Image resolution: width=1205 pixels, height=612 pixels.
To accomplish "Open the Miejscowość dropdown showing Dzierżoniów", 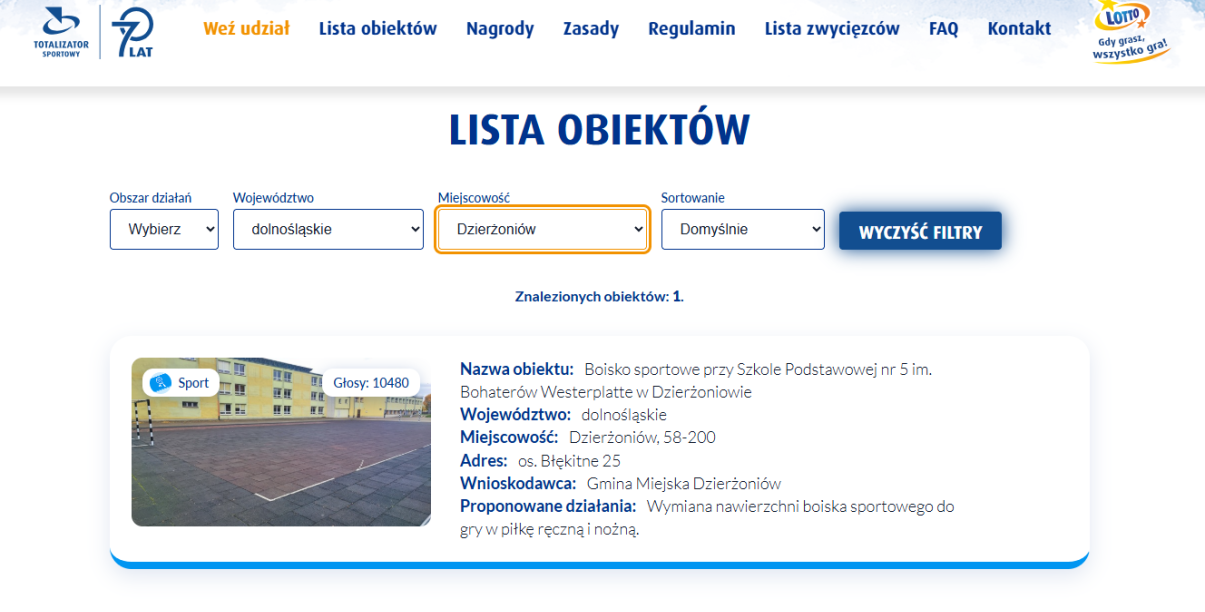I will [542, 229].
